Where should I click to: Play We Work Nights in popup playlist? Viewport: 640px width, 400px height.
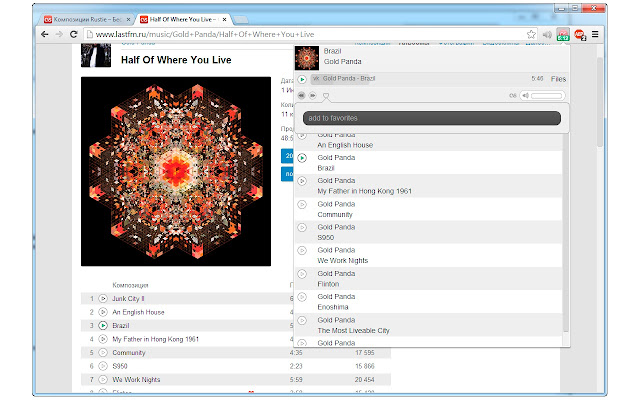pos(302,250)
